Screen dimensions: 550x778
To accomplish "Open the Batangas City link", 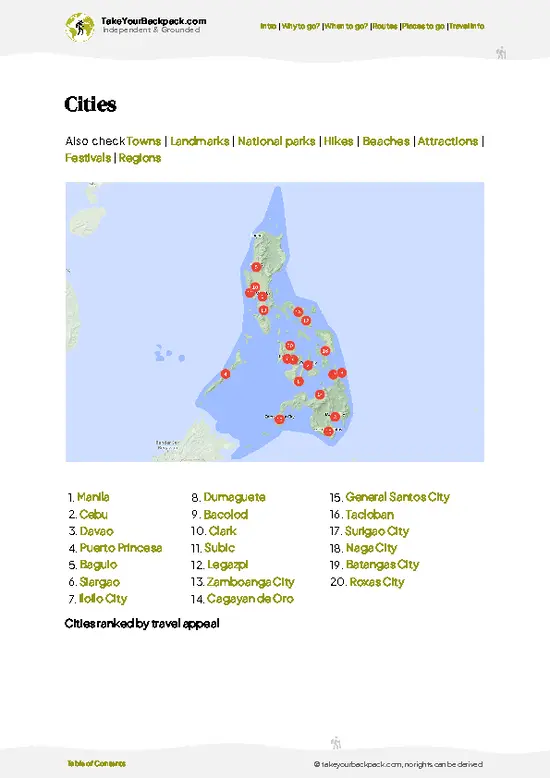I will [x=382, y=565].
